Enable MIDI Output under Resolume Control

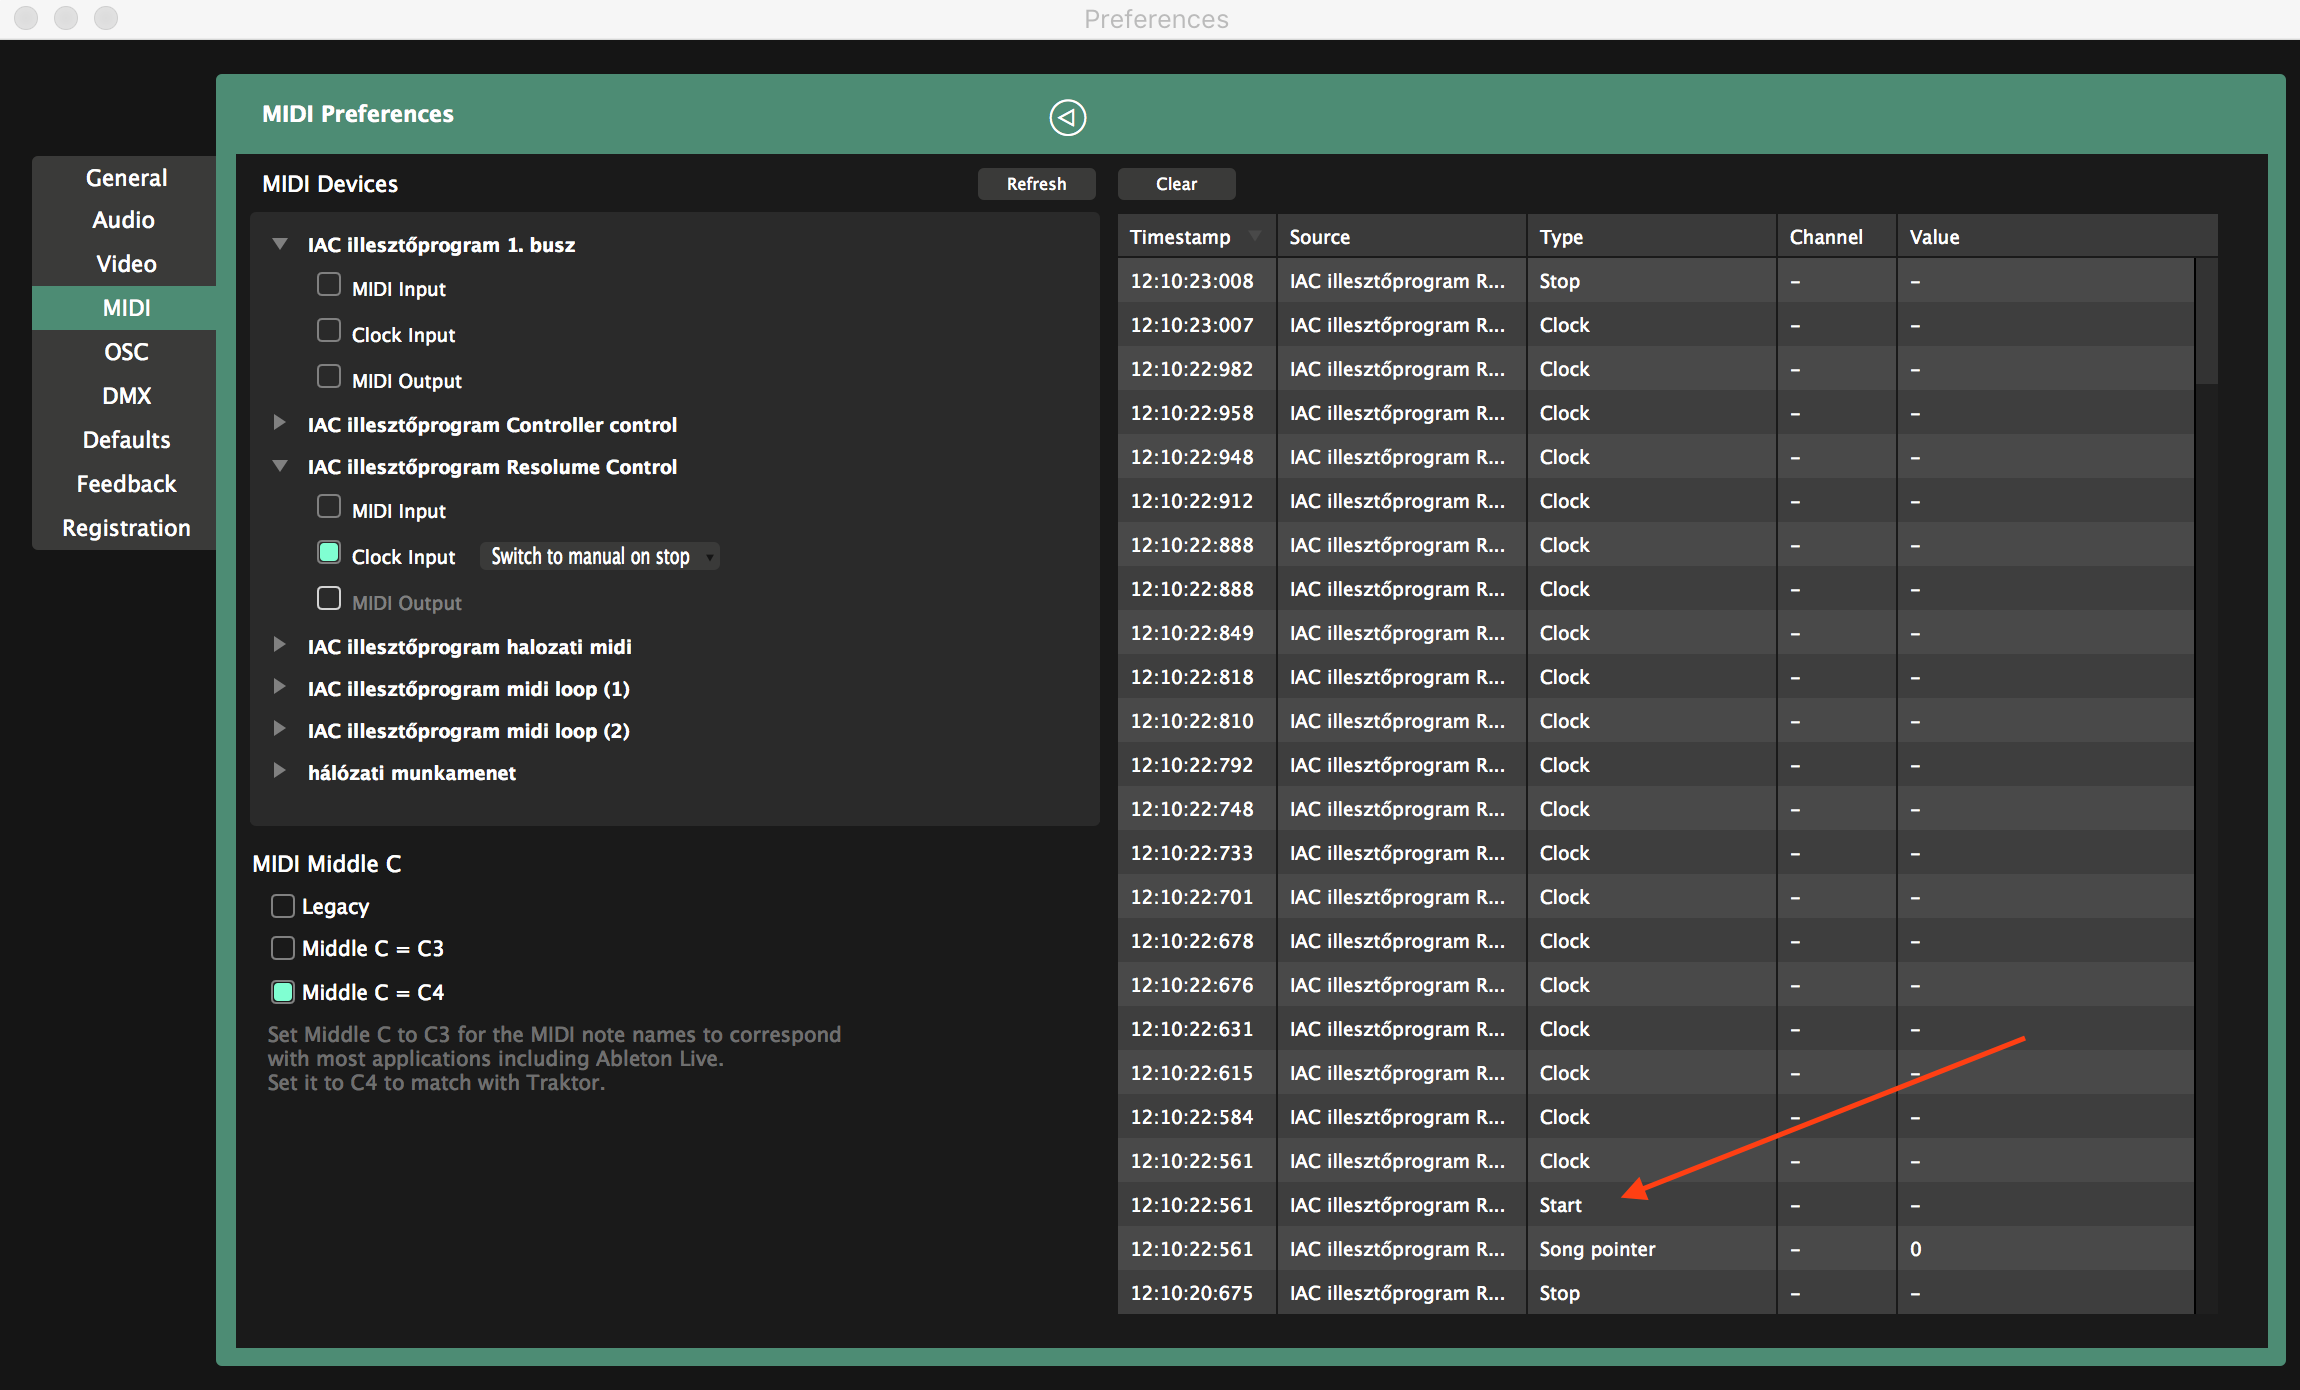[329, 599]
